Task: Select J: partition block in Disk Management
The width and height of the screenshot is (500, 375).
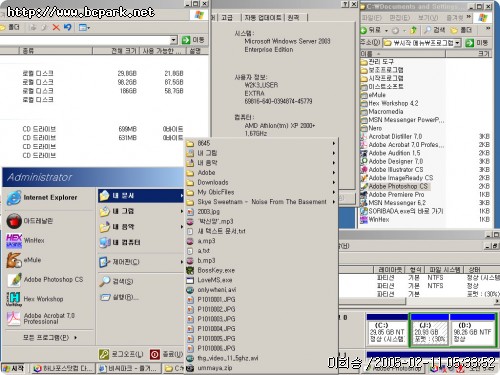Action: (x=429, y=331)
